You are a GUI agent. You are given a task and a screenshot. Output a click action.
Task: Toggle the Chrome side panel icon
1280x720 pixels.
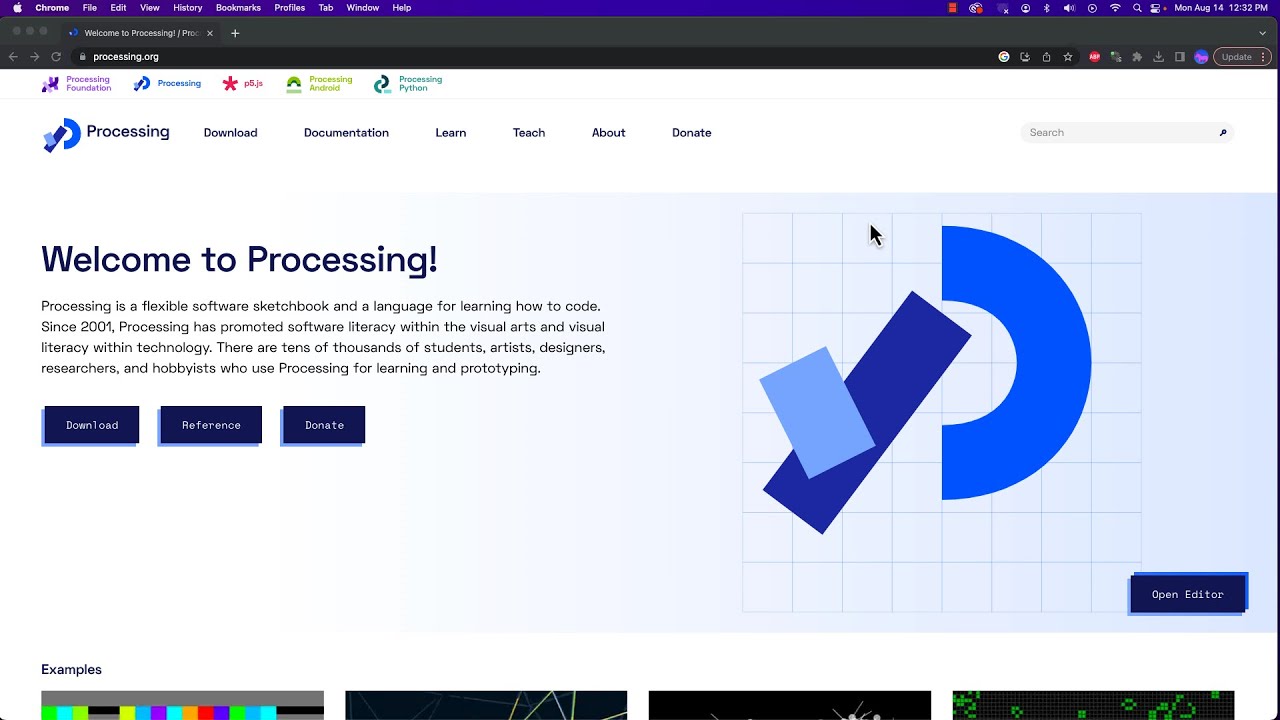(x=1180, y=57)
